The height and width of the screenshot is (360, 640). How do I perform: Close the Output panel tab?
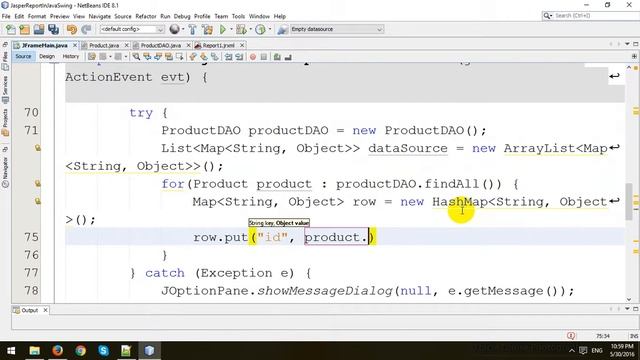click(45, 310)
